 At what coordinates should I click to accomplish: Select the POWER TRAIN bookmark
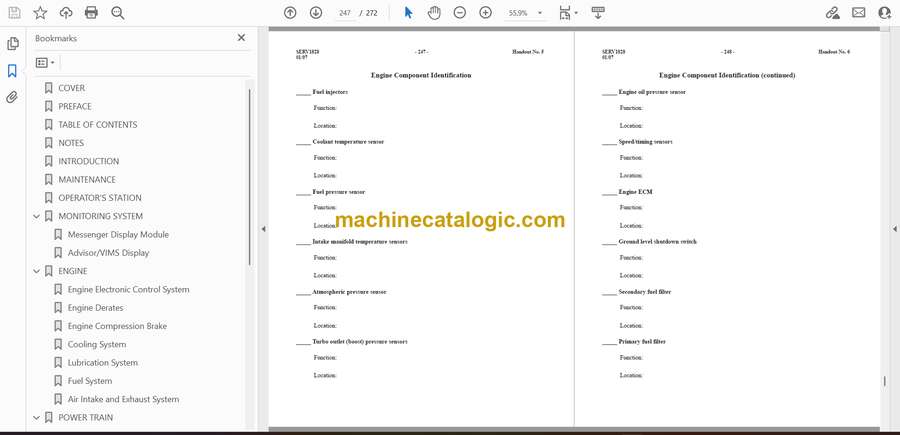click(86, 417)
